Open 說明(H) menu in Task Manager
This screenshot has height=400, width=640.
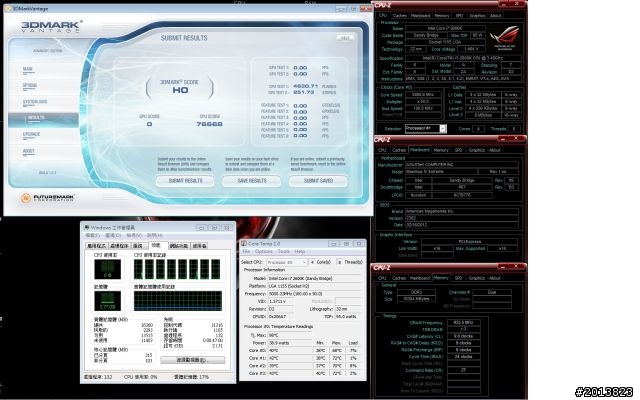pyautogui.click(x=155, y=236)
